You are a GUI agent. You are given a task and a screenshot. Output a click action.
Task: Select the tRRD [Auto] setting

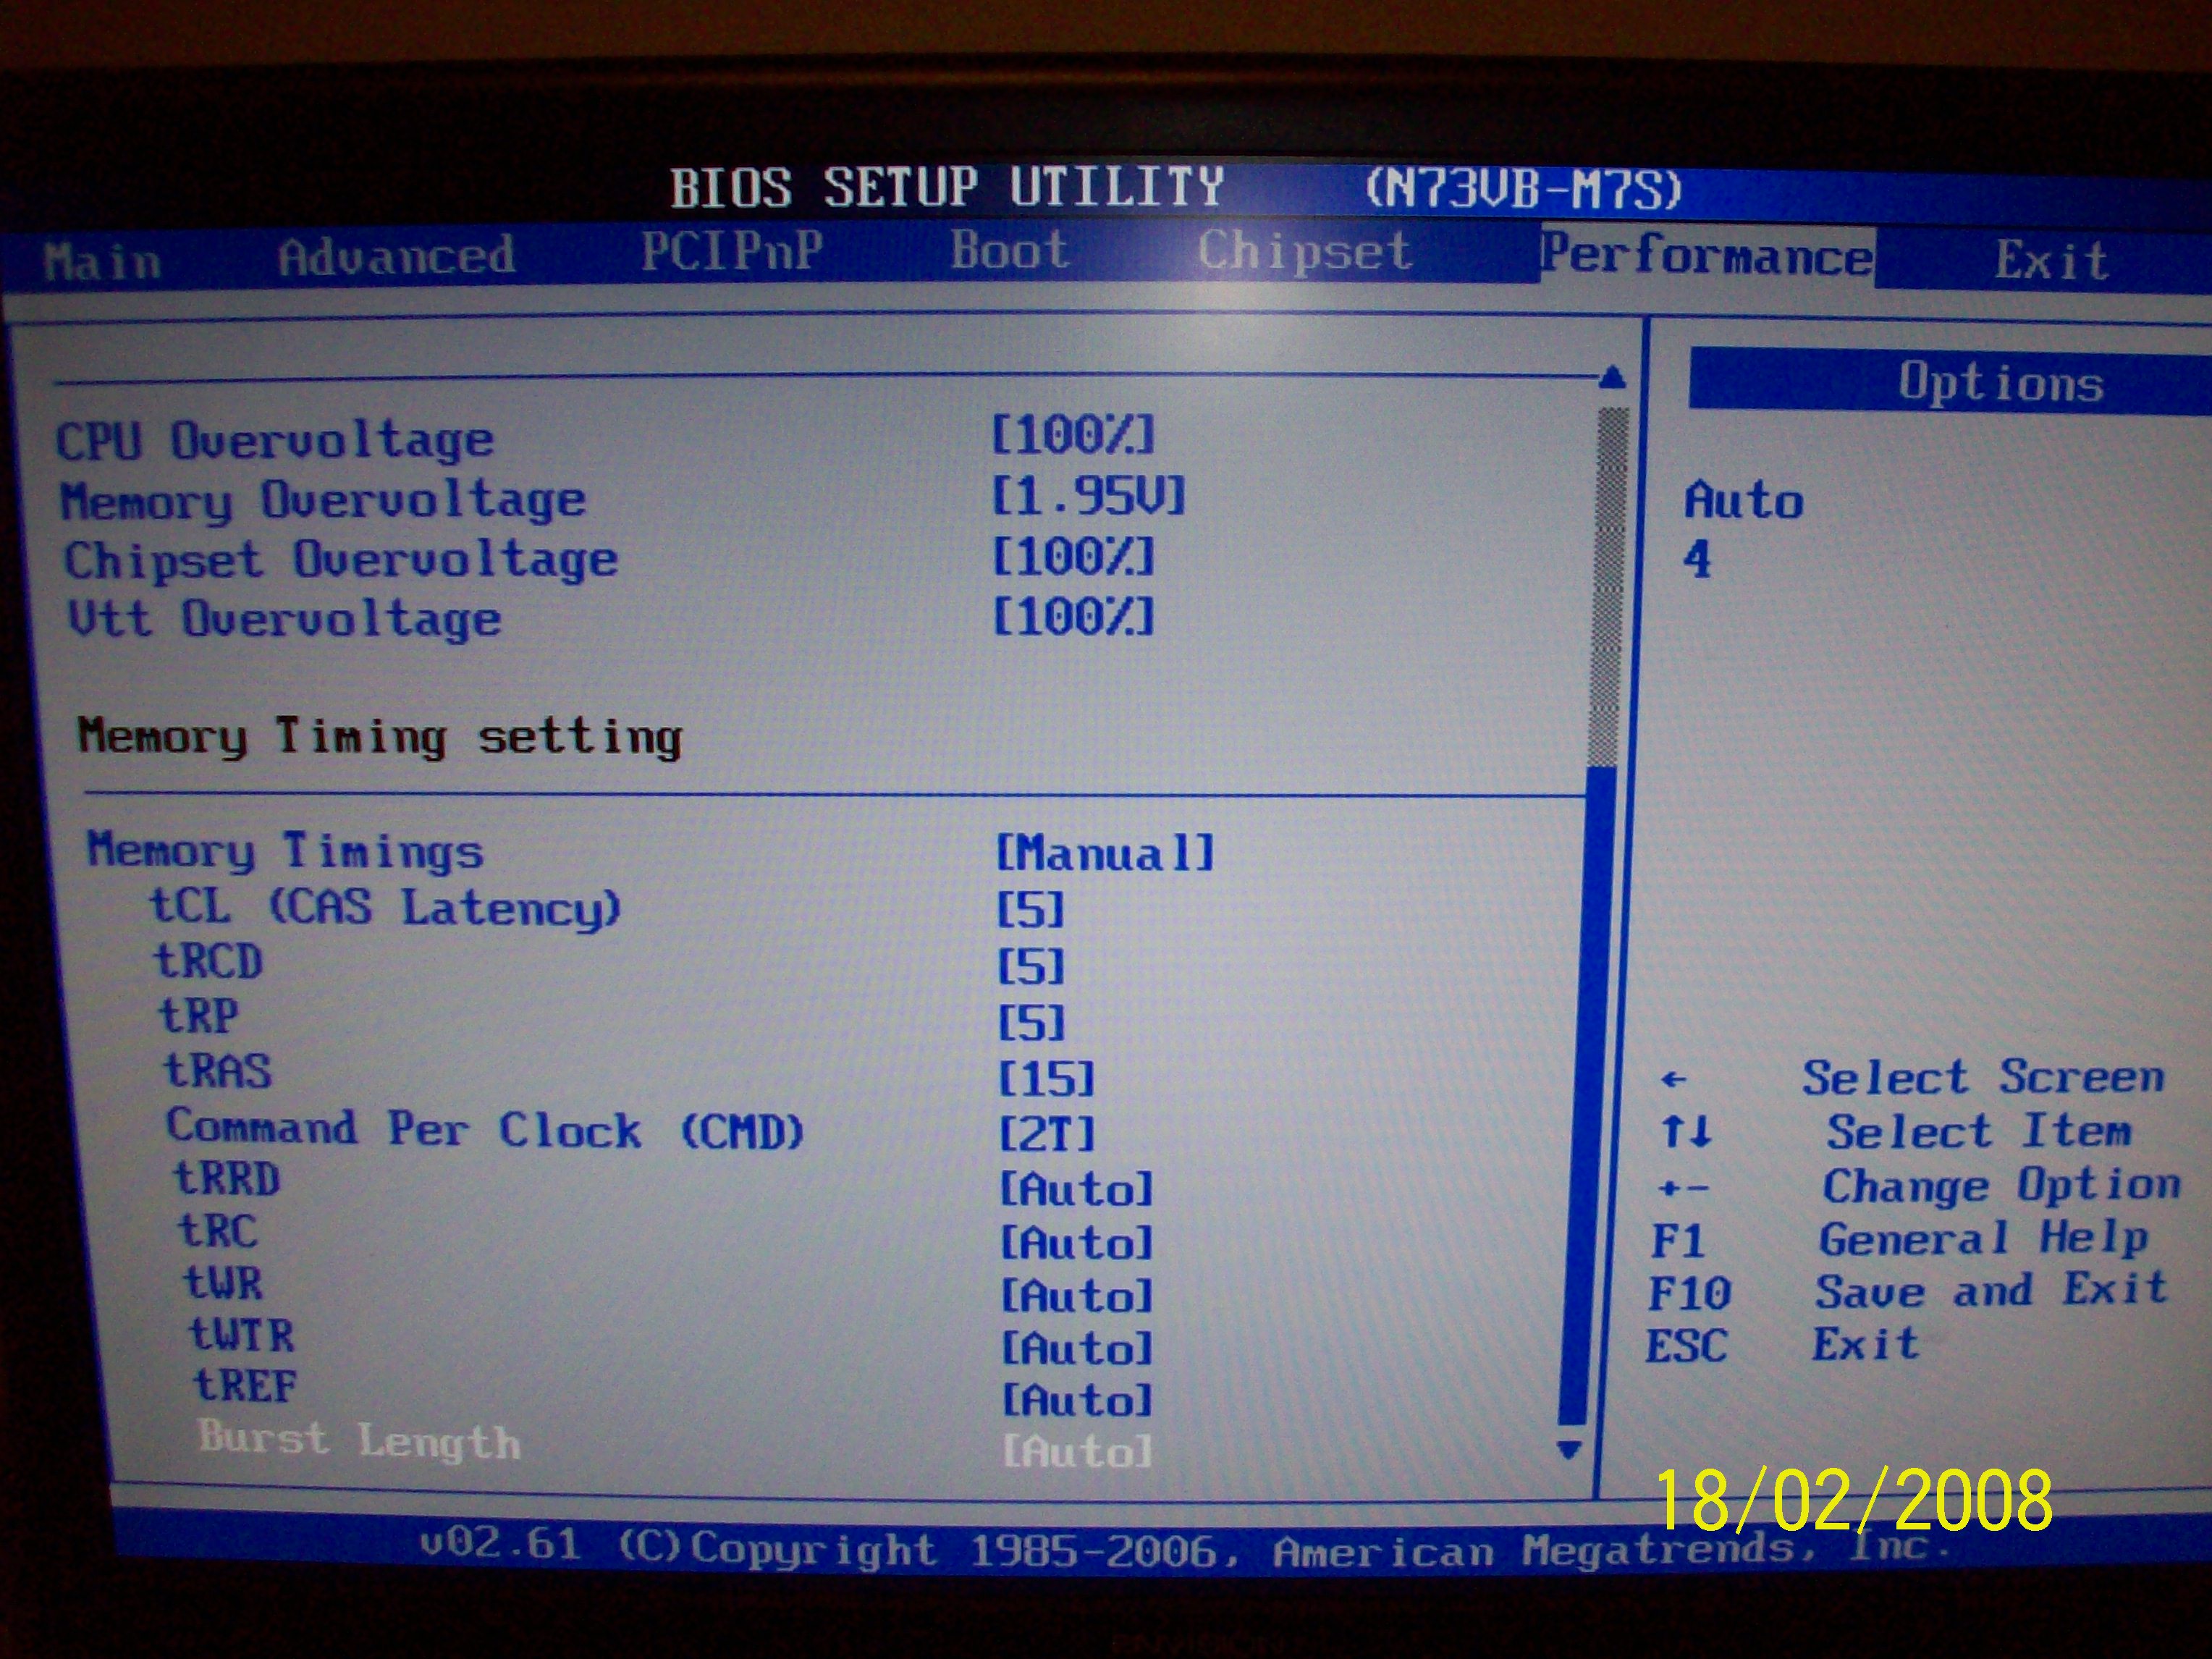(x=1077, y=1190)
